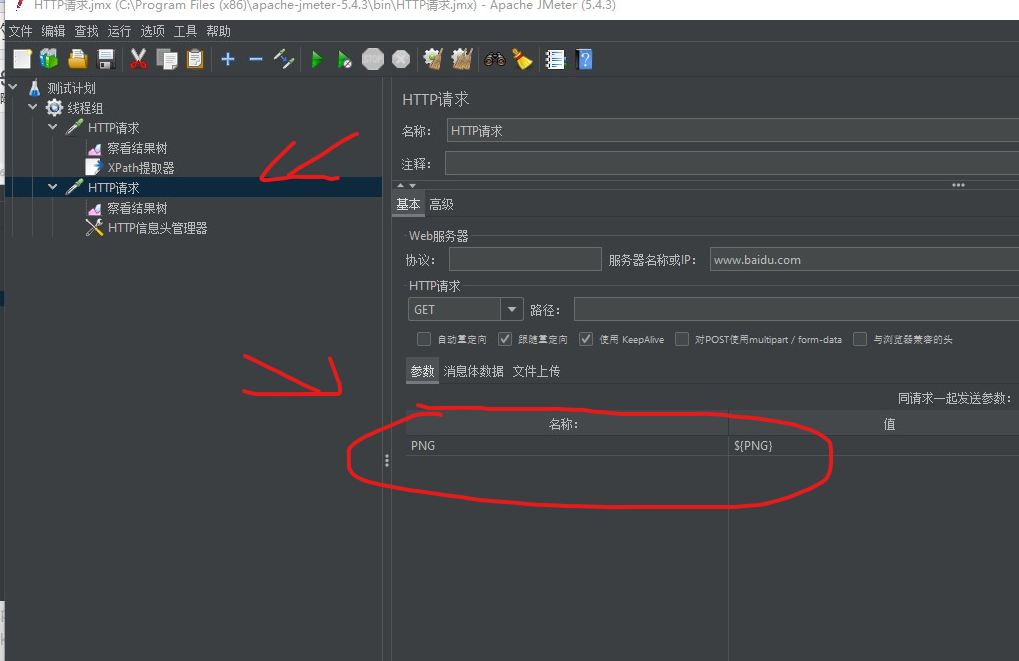The width and height of the screenshot is (1019, 661).
Task: Toggle the 与浏览器兼容的头 checkbox
Action: 860,339
